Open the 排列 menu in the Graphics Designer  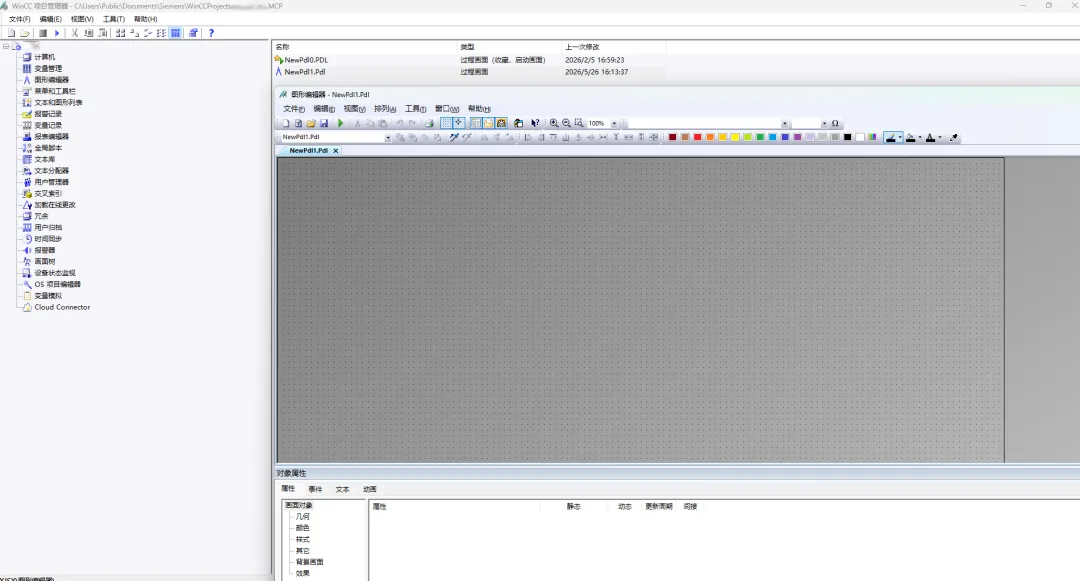click(x=385, y=109)
